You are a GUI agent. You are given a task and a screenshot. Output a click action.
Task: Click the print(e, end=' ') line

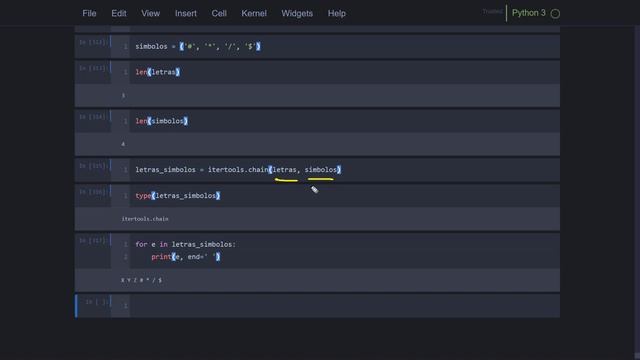(186, 257)
